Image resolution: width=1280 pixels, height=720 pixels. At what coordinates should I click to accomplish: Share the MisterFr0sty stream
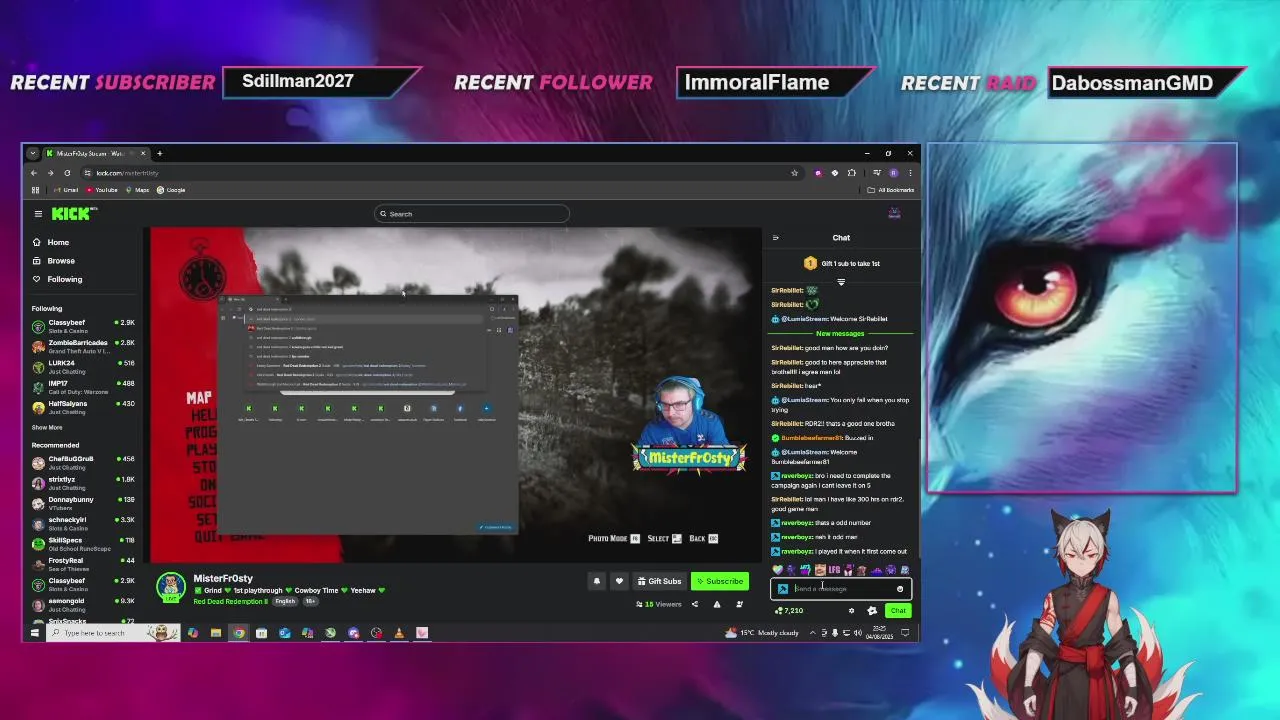tap(695, 604)
